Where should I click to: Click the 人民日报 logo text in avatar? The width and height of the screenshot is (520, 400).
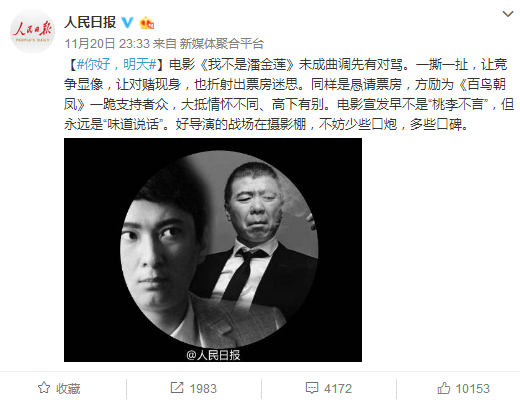[32, 30]
